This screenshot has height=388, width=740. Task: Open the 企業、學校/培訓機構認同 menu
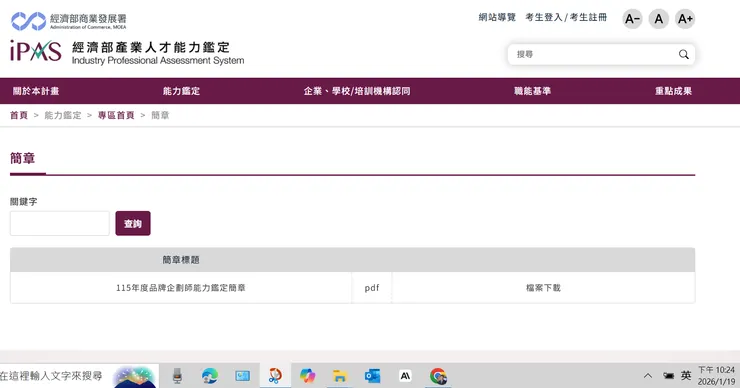pyautogui.click(x=357, y=91)
